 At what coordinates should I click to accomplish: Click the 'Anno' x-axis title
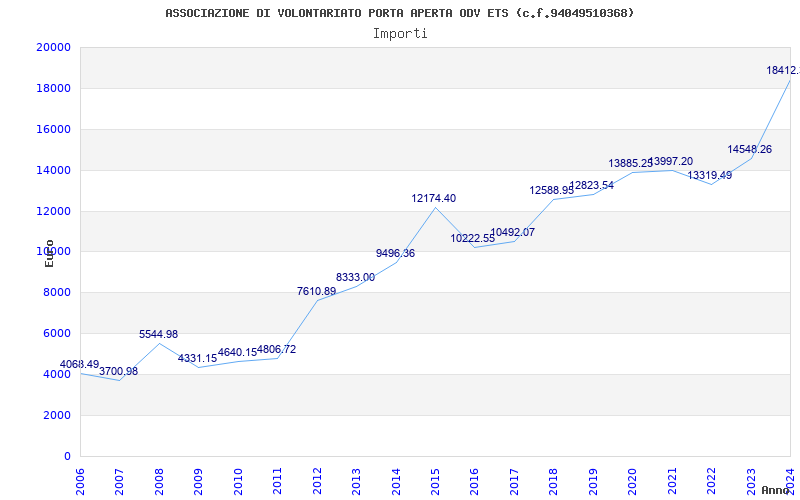774,490
